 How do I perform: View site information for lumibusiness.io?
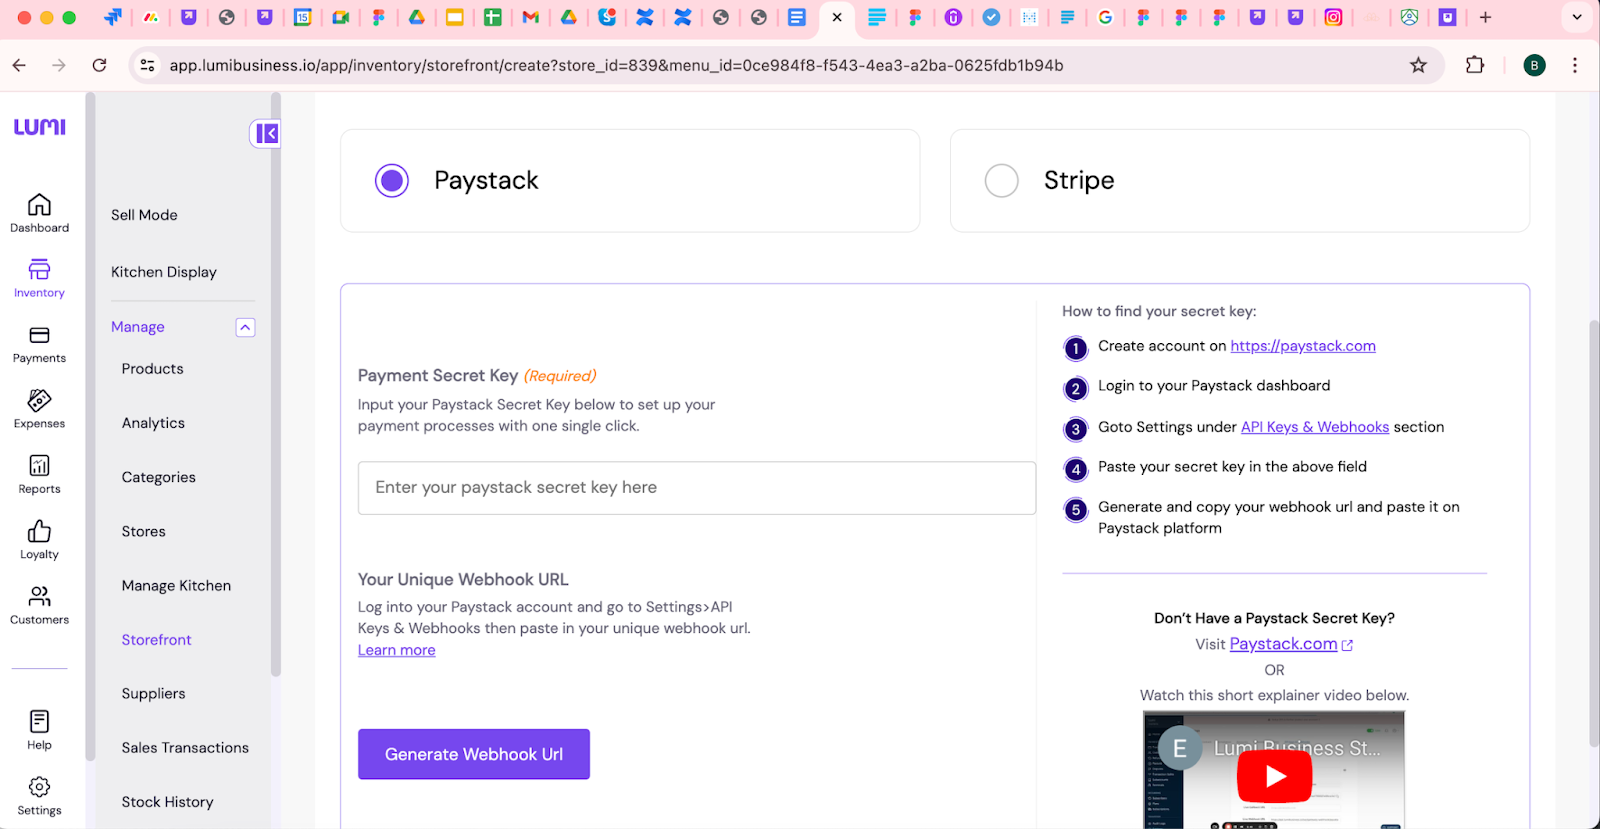(147, 65)
